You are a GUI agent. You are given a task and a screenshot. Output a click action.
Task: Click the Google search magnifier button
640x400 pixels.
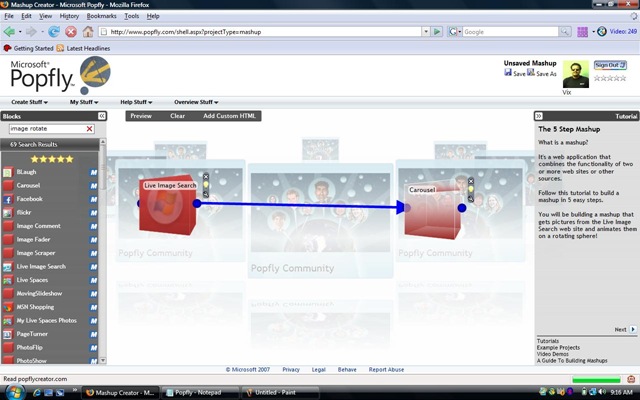(x=565, y=31)
